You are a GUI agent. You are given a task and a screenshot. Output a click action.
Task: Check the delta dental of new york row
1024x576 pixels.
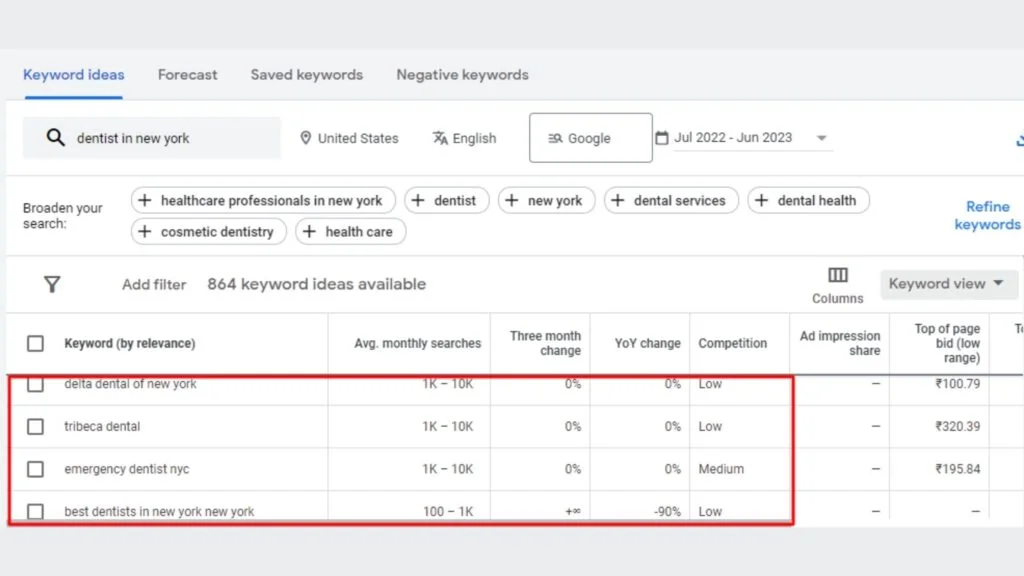[x=35, y=384]
